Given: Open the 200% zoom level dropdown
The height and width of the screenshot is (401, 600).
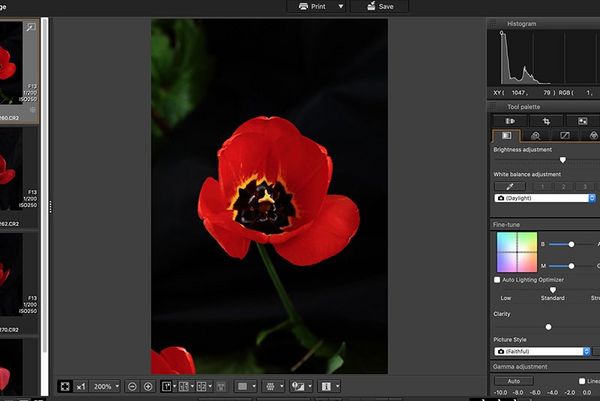Looking at the screenshot, I should coord(106,386).
